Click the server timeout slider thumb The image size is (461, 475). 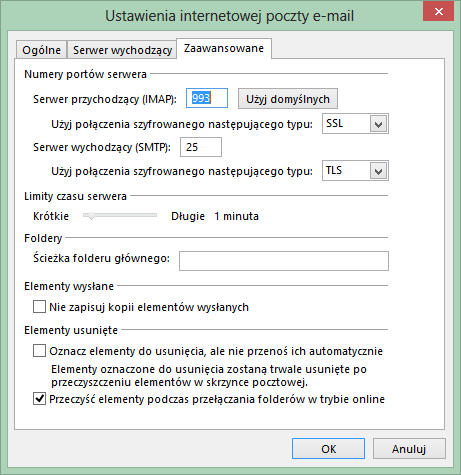tap(91, 216)
